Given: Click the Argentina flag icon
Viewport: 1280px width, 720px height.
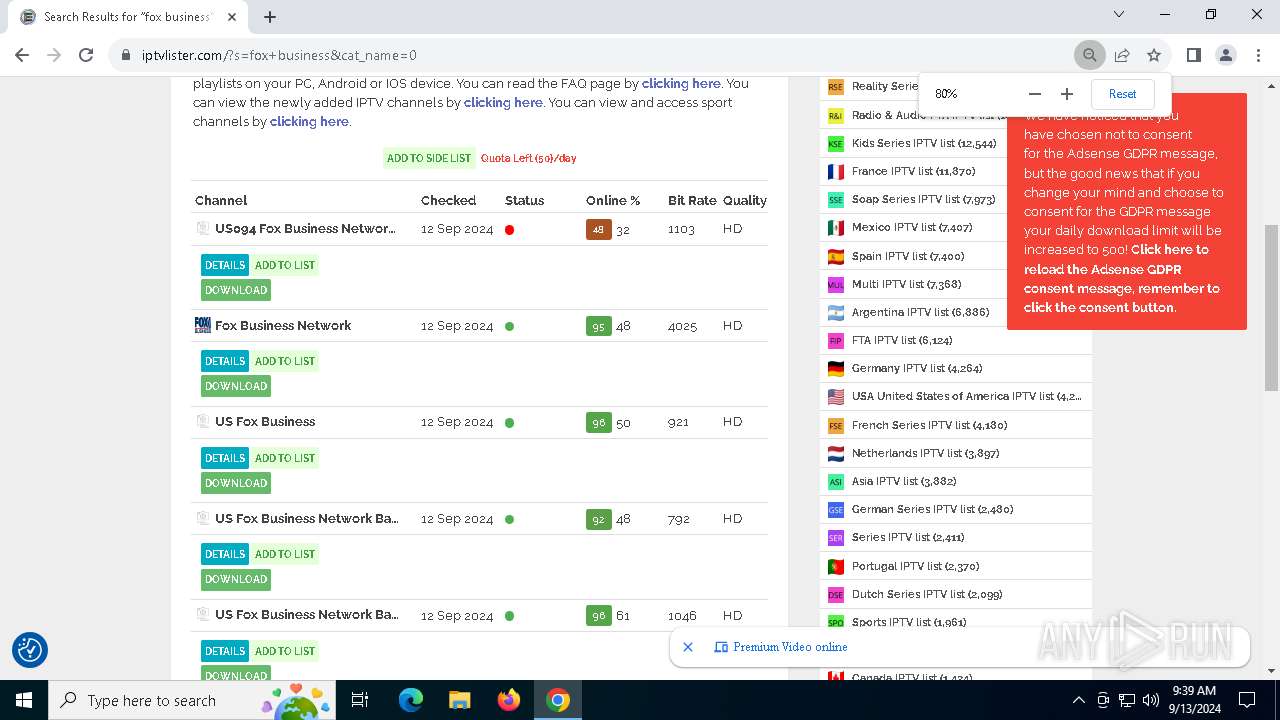Looking at the screenshot, I should [x=836, y=312].
